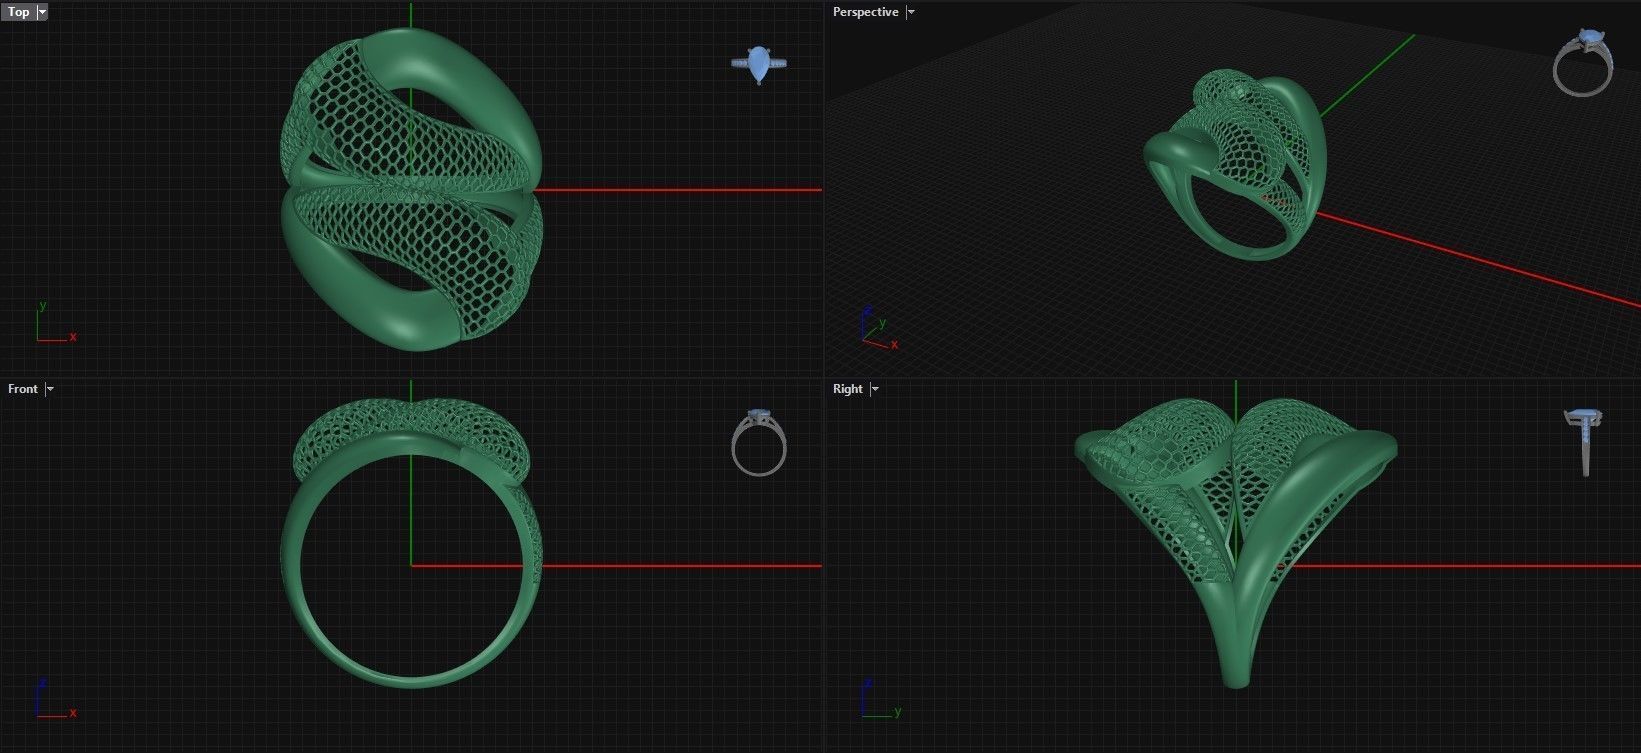Click the Perspective viewport title label

click(x=865, y=12)
